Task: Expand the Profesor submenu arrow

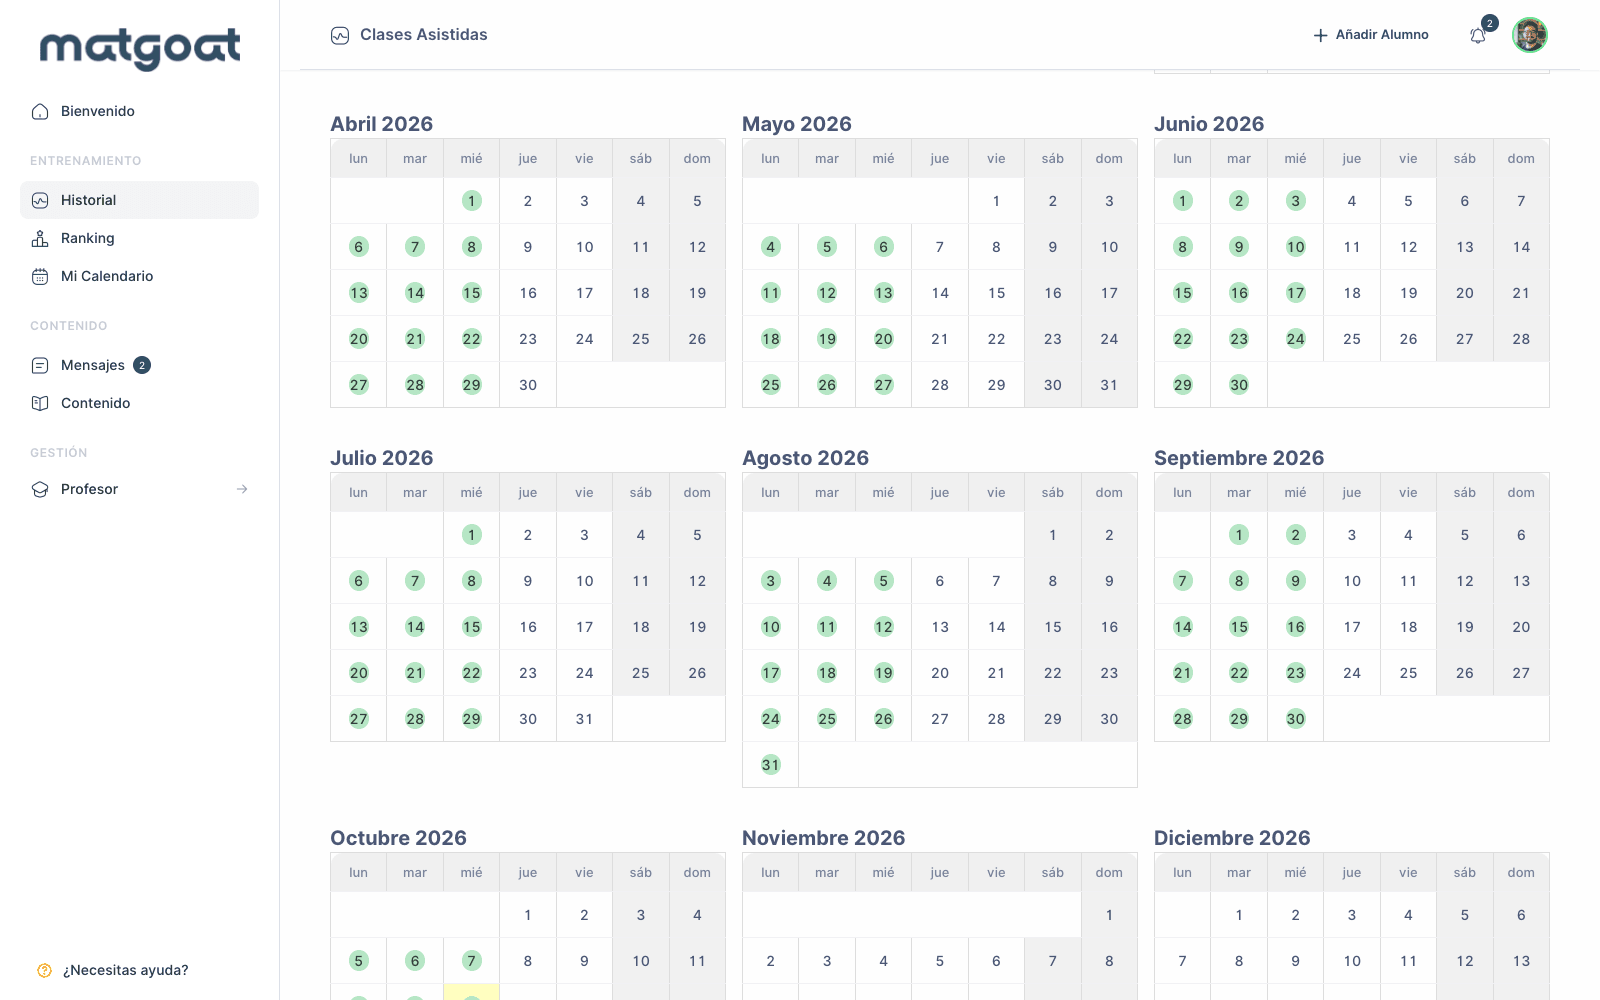Action: (242, 489)
